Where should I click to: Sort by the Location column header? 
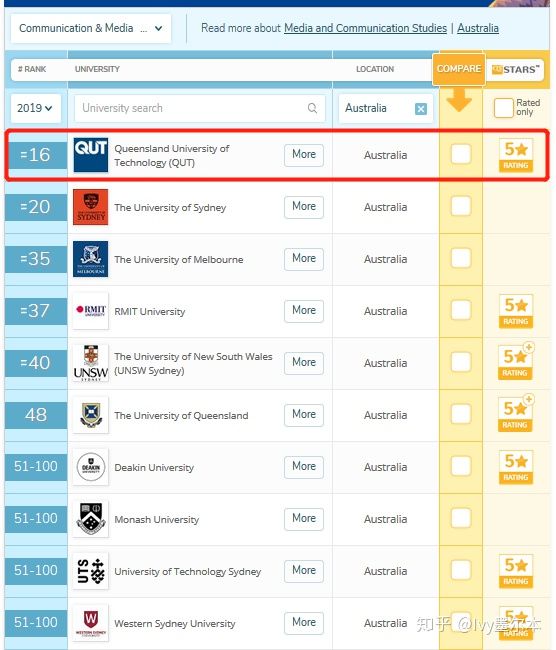(x=375, y=69)
